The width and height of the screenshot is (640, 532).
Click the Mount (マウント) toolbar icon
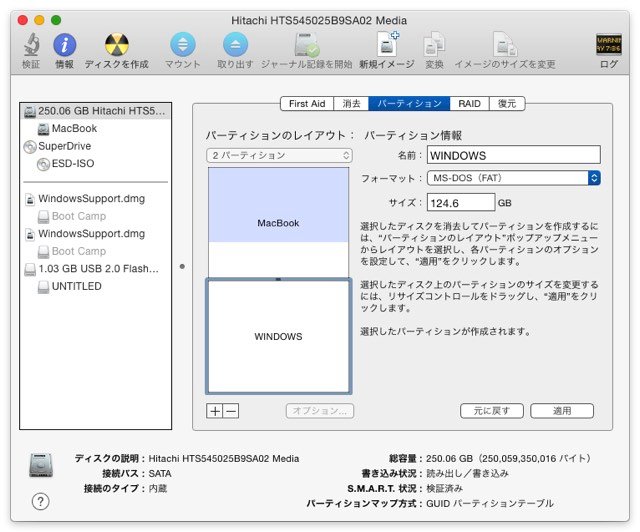tap(182, 45)
